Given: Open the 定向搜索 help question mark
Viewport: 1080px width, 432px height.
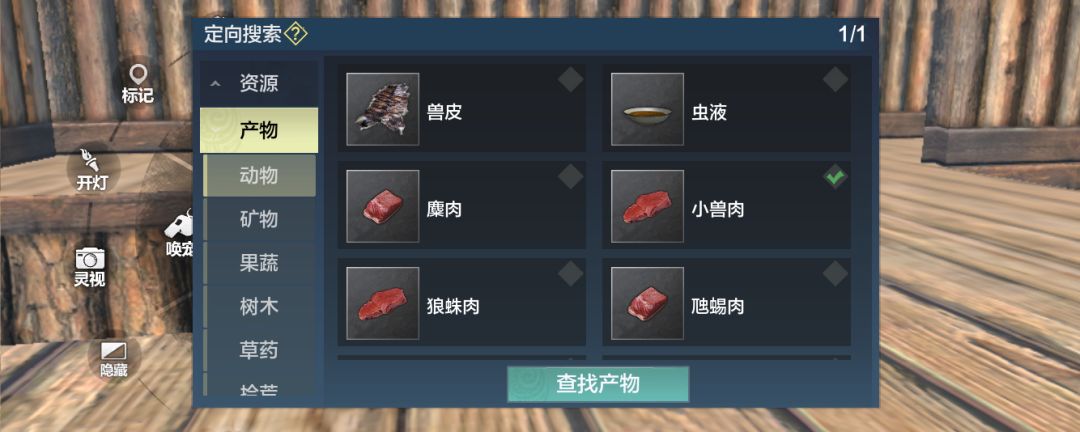Looking at the screenshot, I should click(295, 34).
